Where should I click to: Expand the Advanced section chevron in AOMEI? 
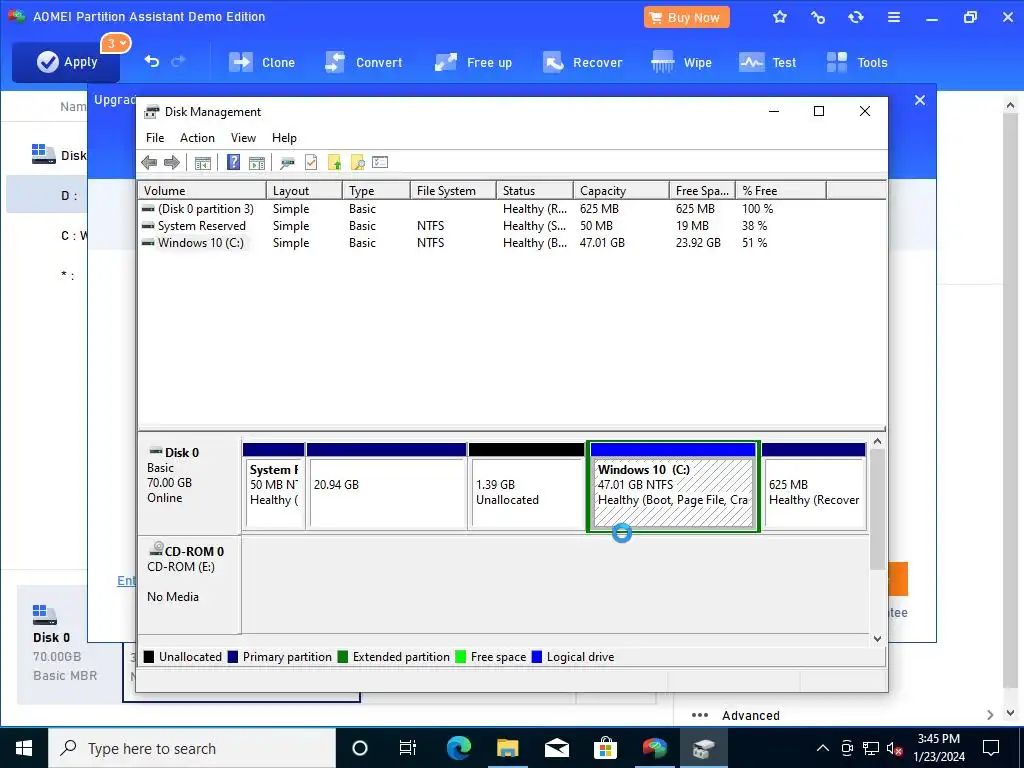pos(991,714)
